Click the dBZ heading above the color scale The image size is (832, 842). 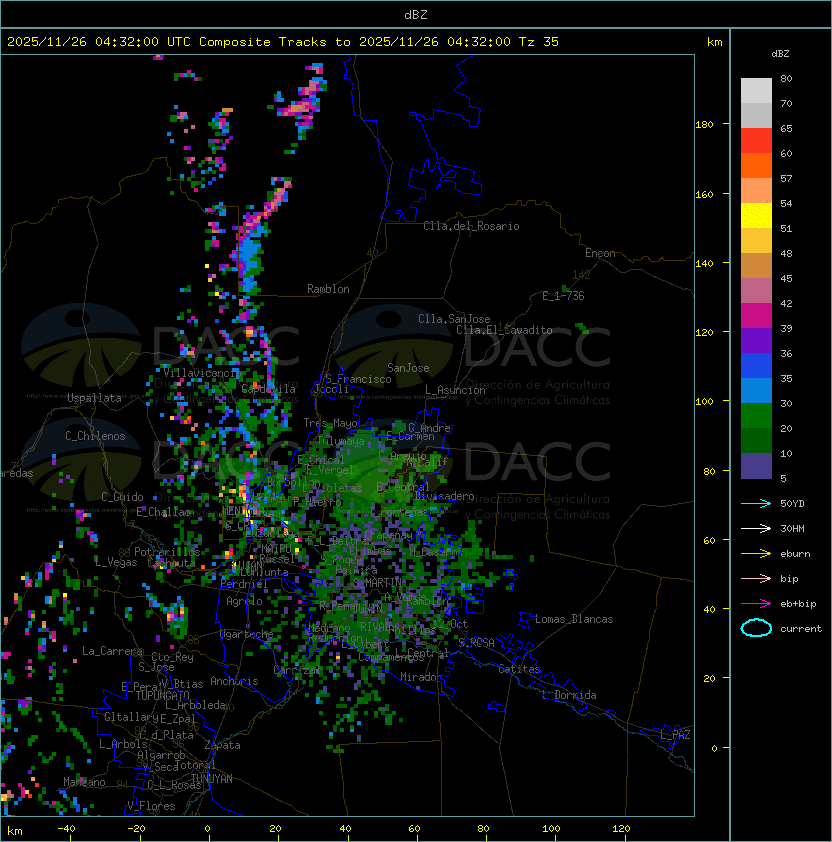tap(780, 54)
